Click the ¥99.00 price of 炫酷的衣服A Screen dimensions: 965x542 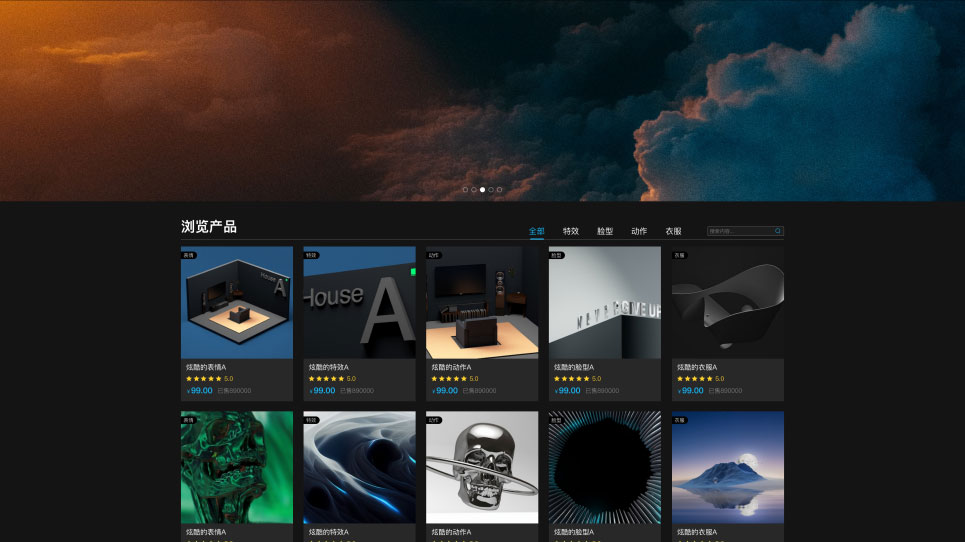pos(691,391)
